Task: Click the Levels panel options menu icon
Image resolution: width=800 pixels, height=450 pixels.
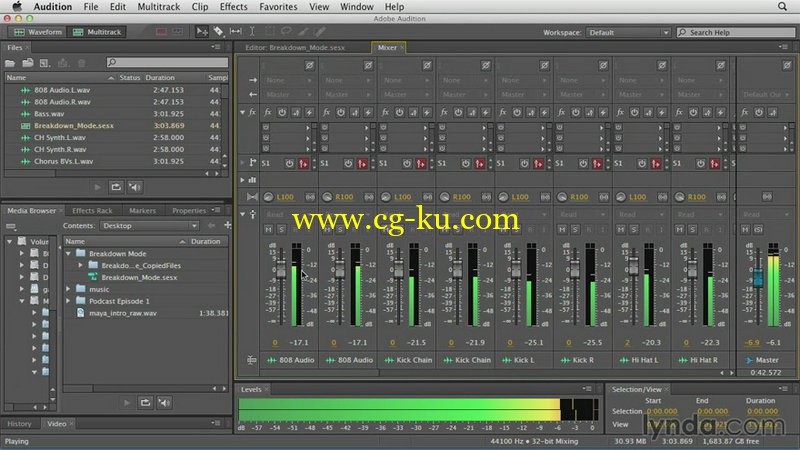Action: tap(587, 389)
